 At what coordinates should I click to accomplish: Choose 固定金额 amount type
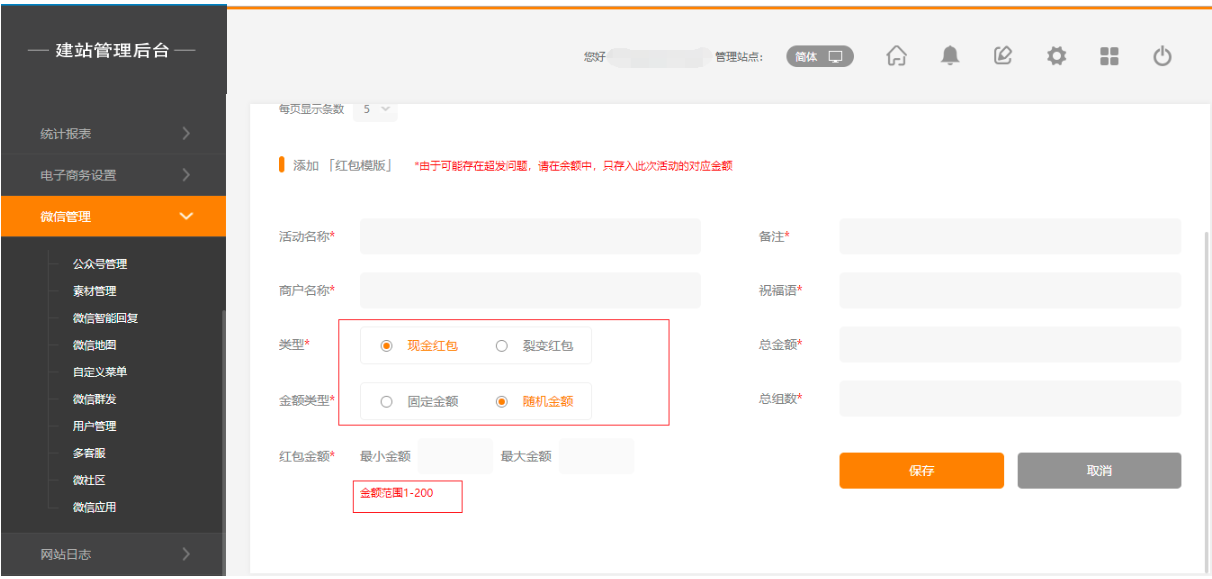[386, 402]
